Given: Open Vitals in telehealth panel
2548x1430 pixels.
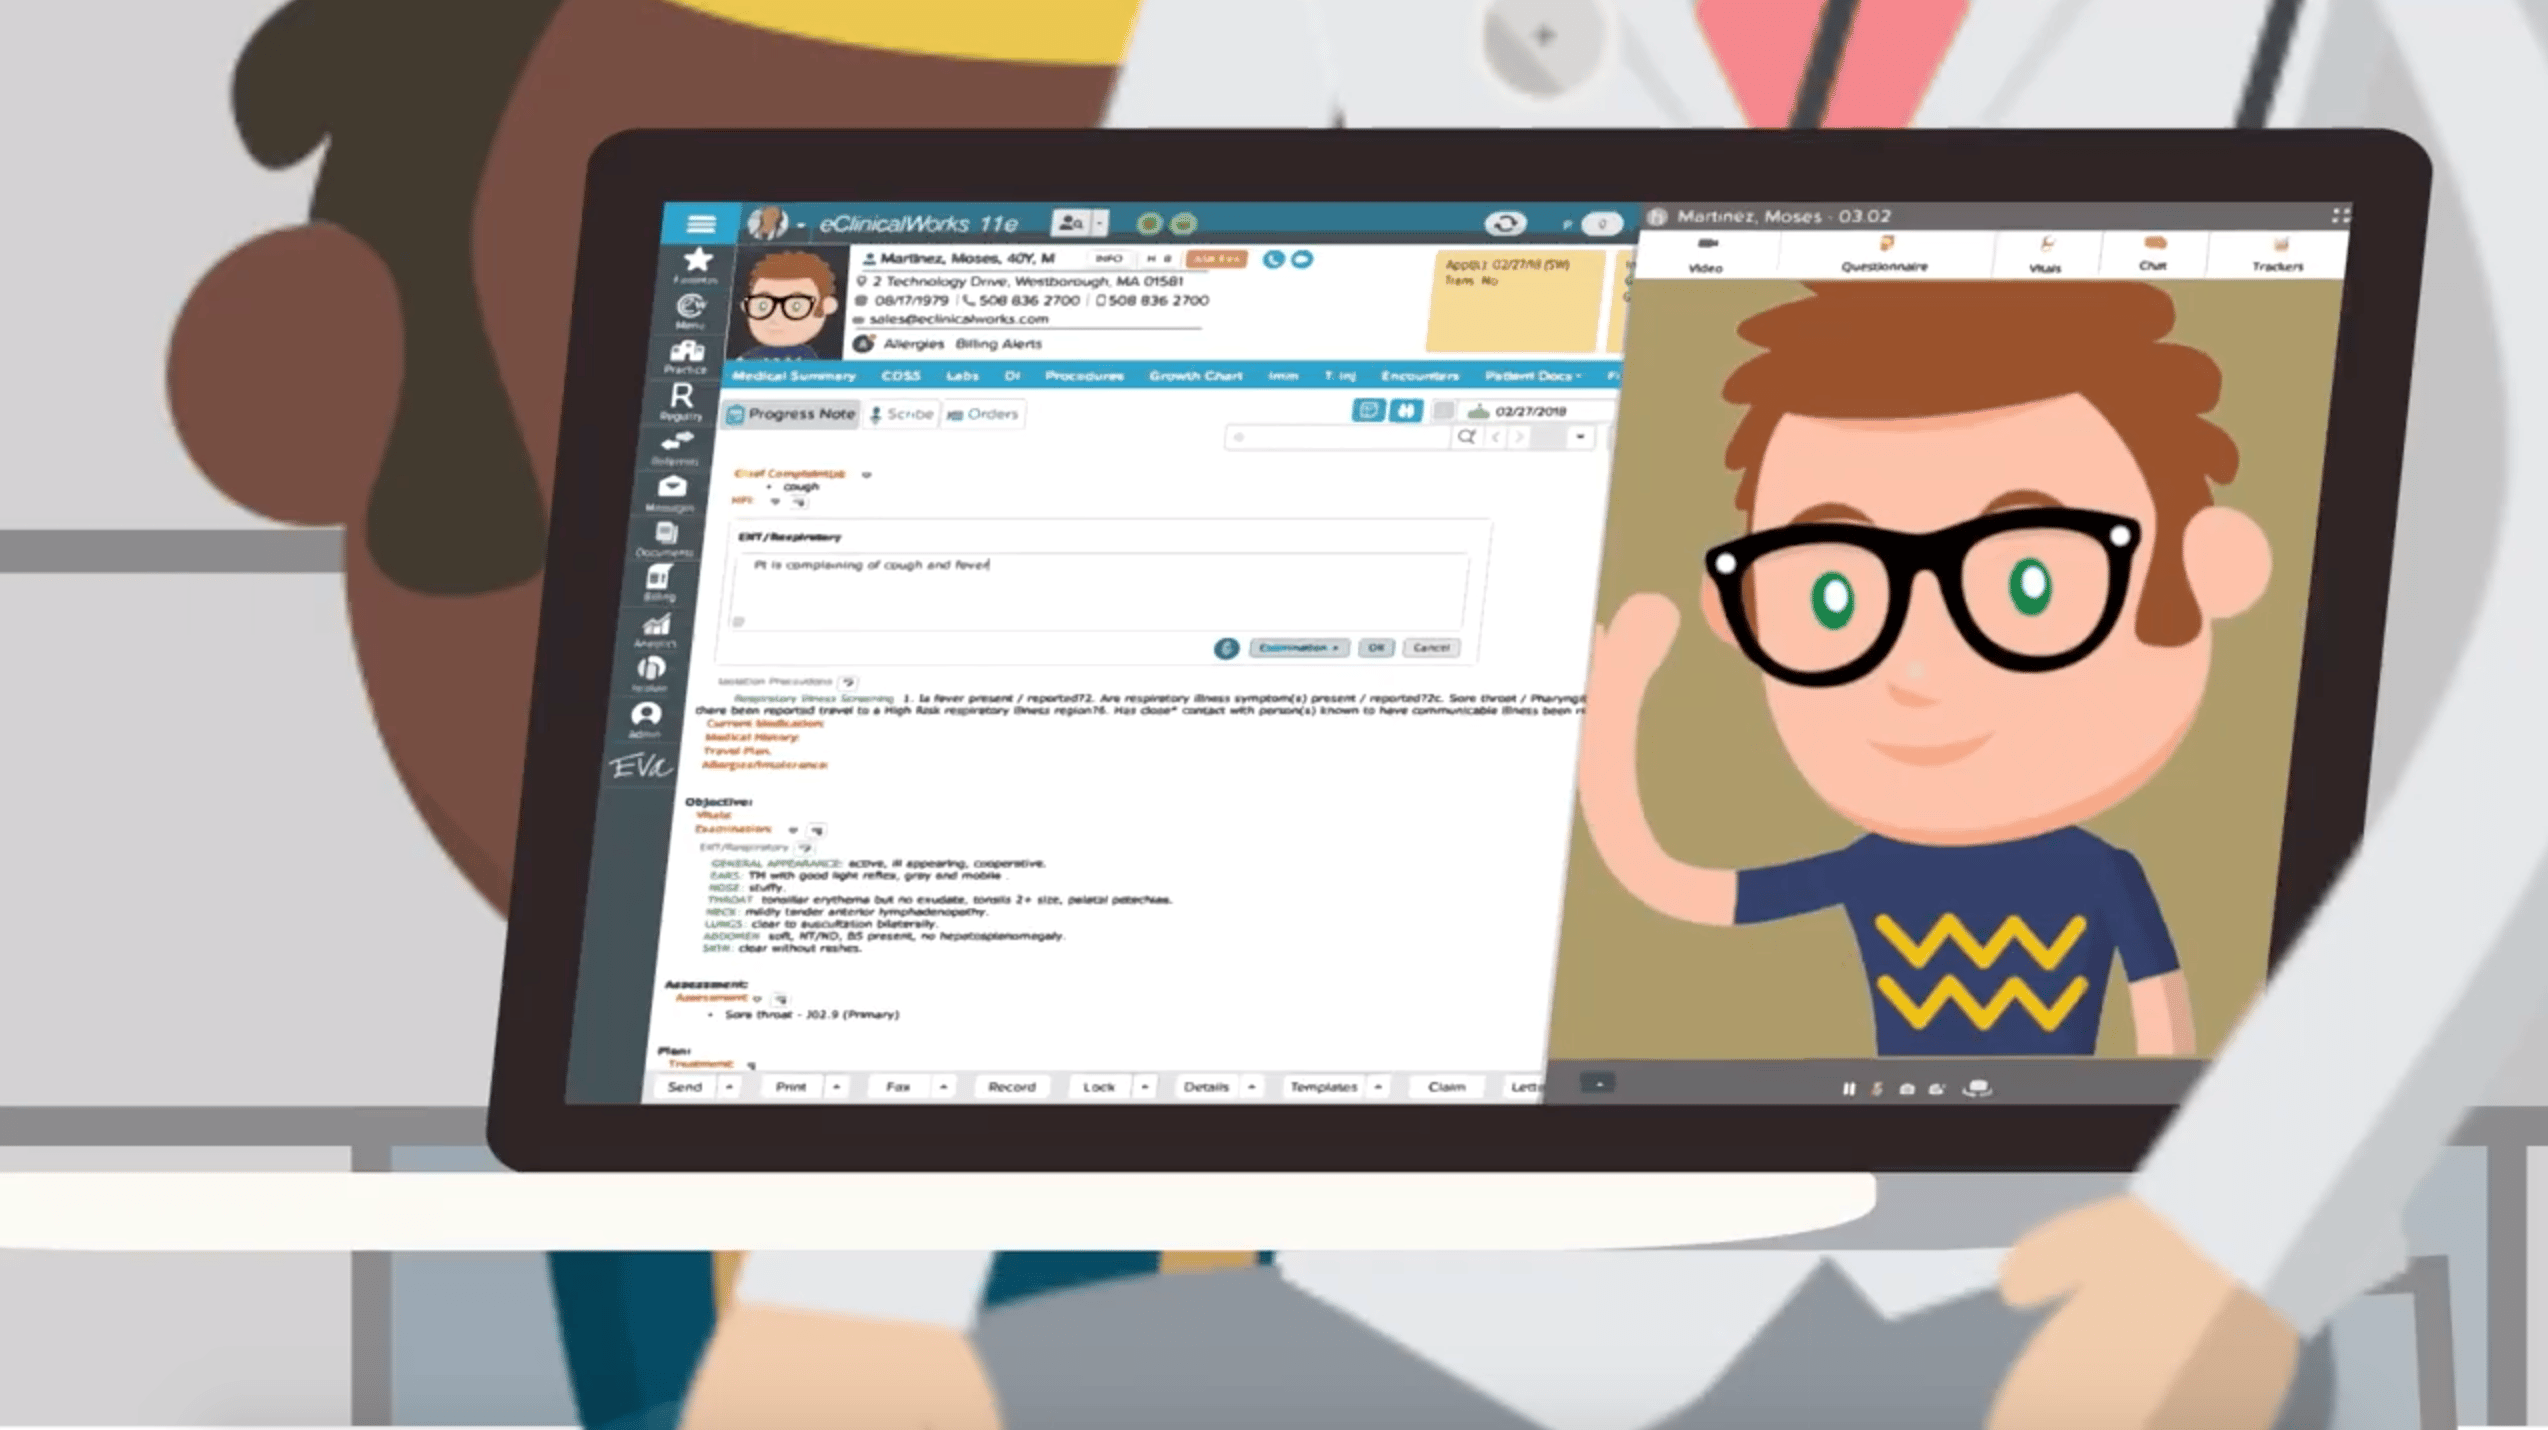Looking at the screenshot, I should [x=2045, y=255].
